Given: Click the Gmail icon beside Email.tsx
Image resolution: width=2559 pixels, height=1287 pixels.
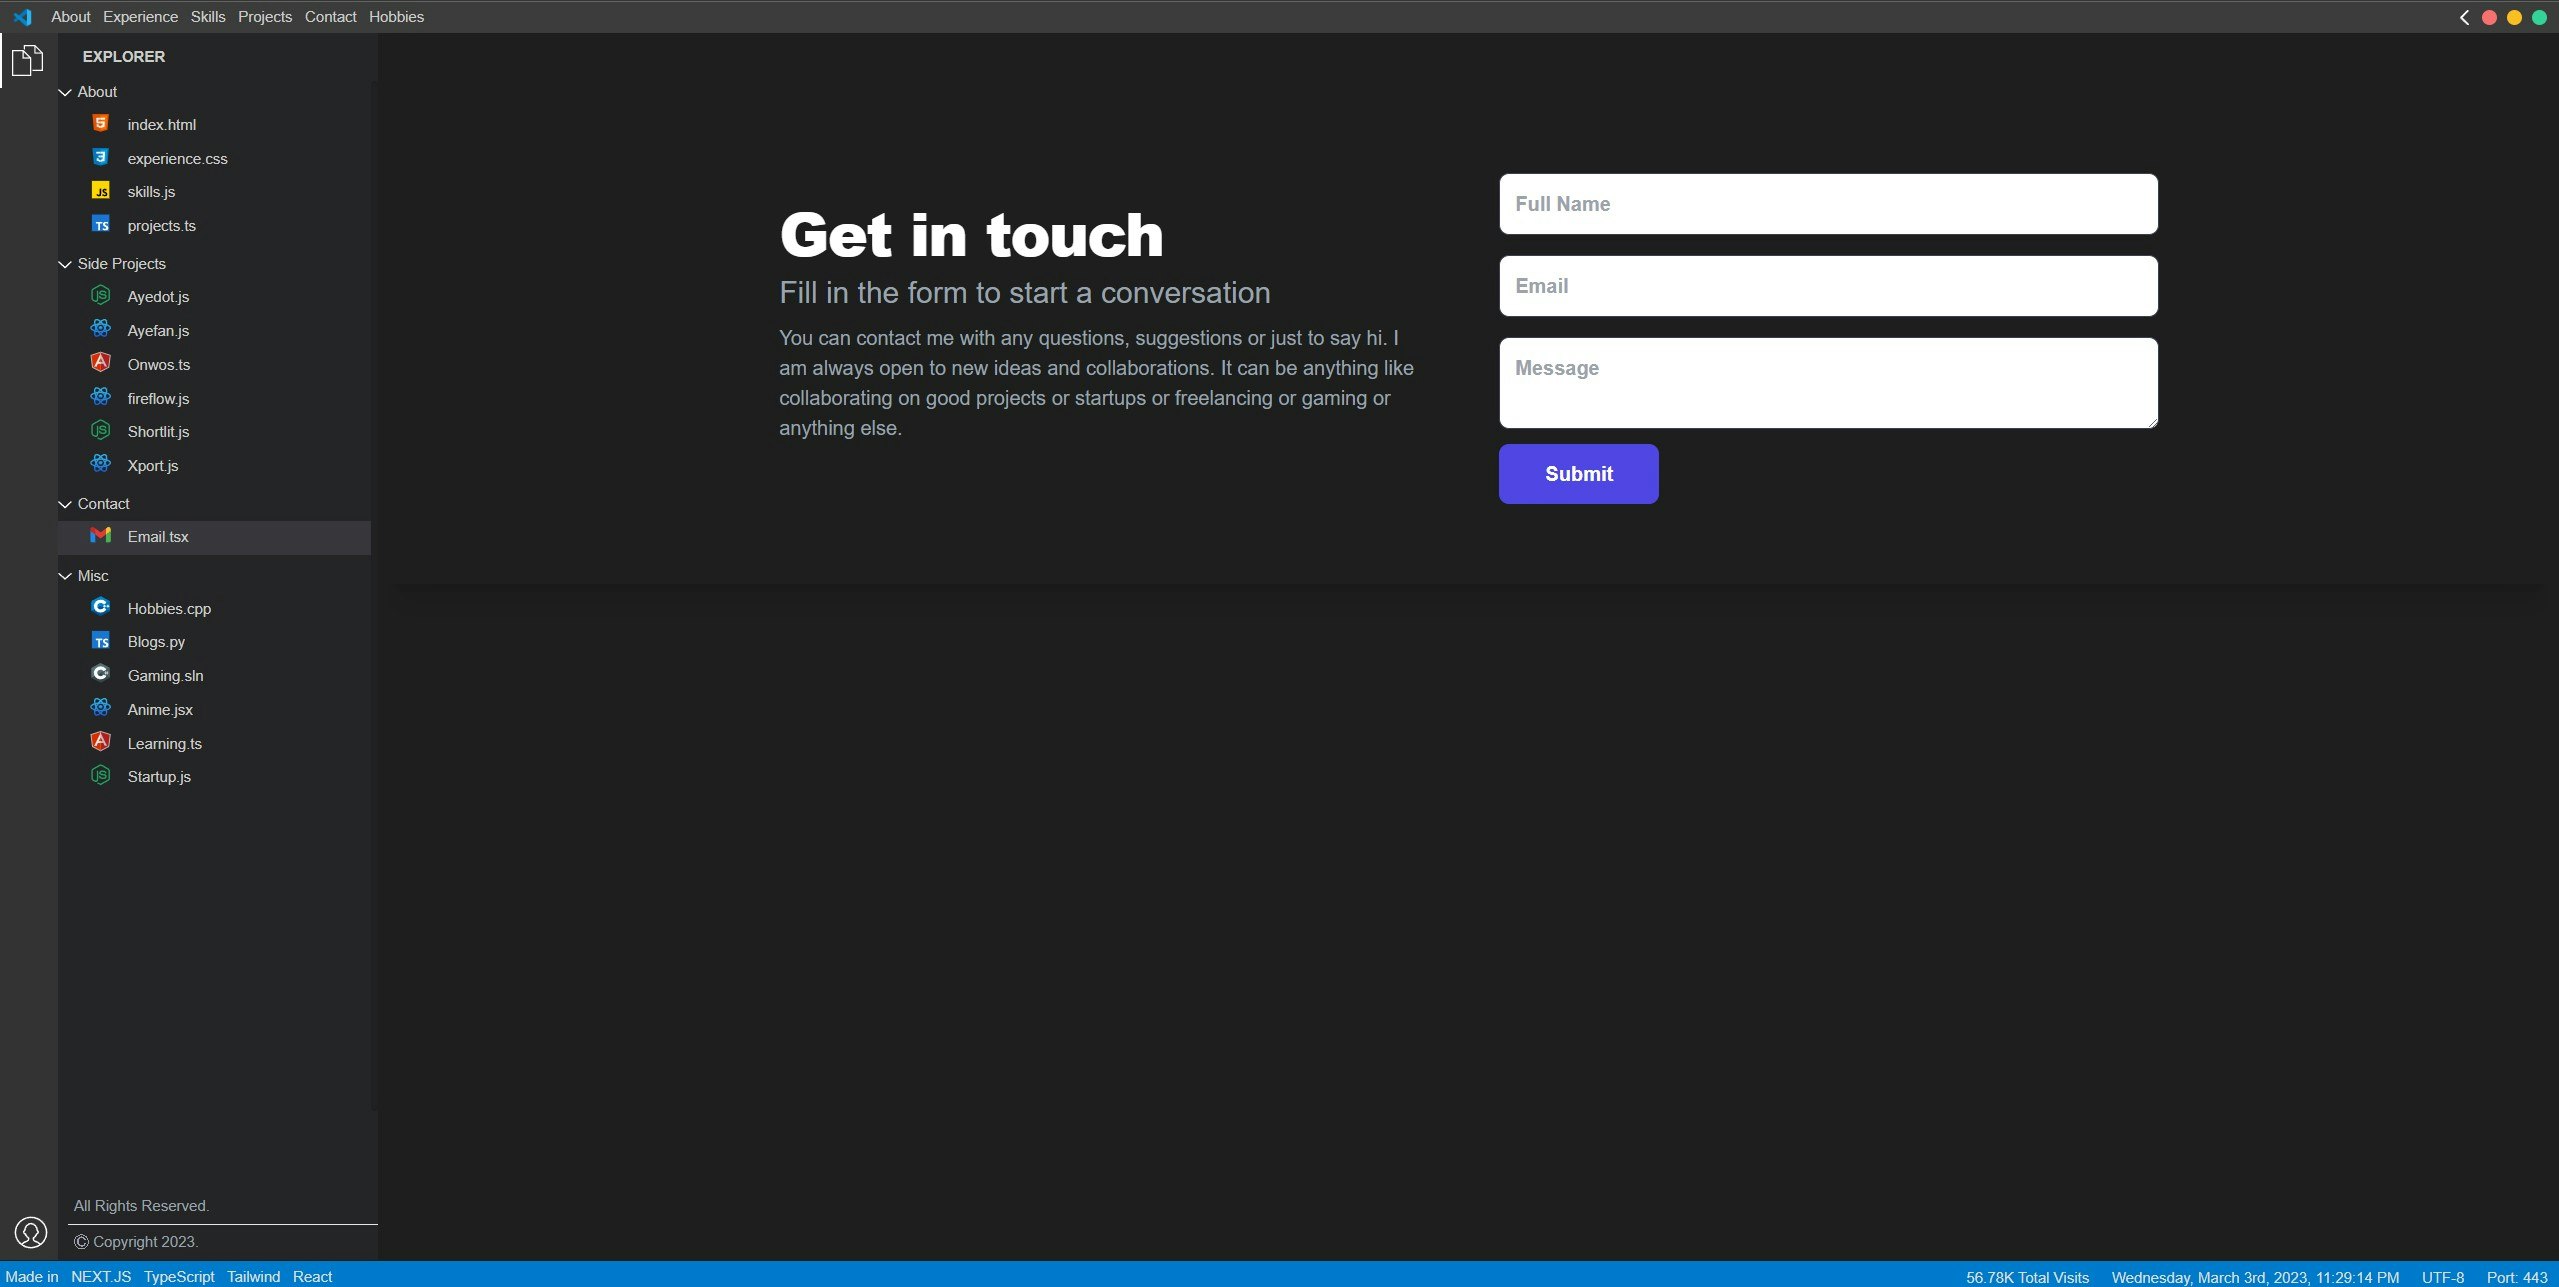Looking at the screenshot, I should 101,536.
